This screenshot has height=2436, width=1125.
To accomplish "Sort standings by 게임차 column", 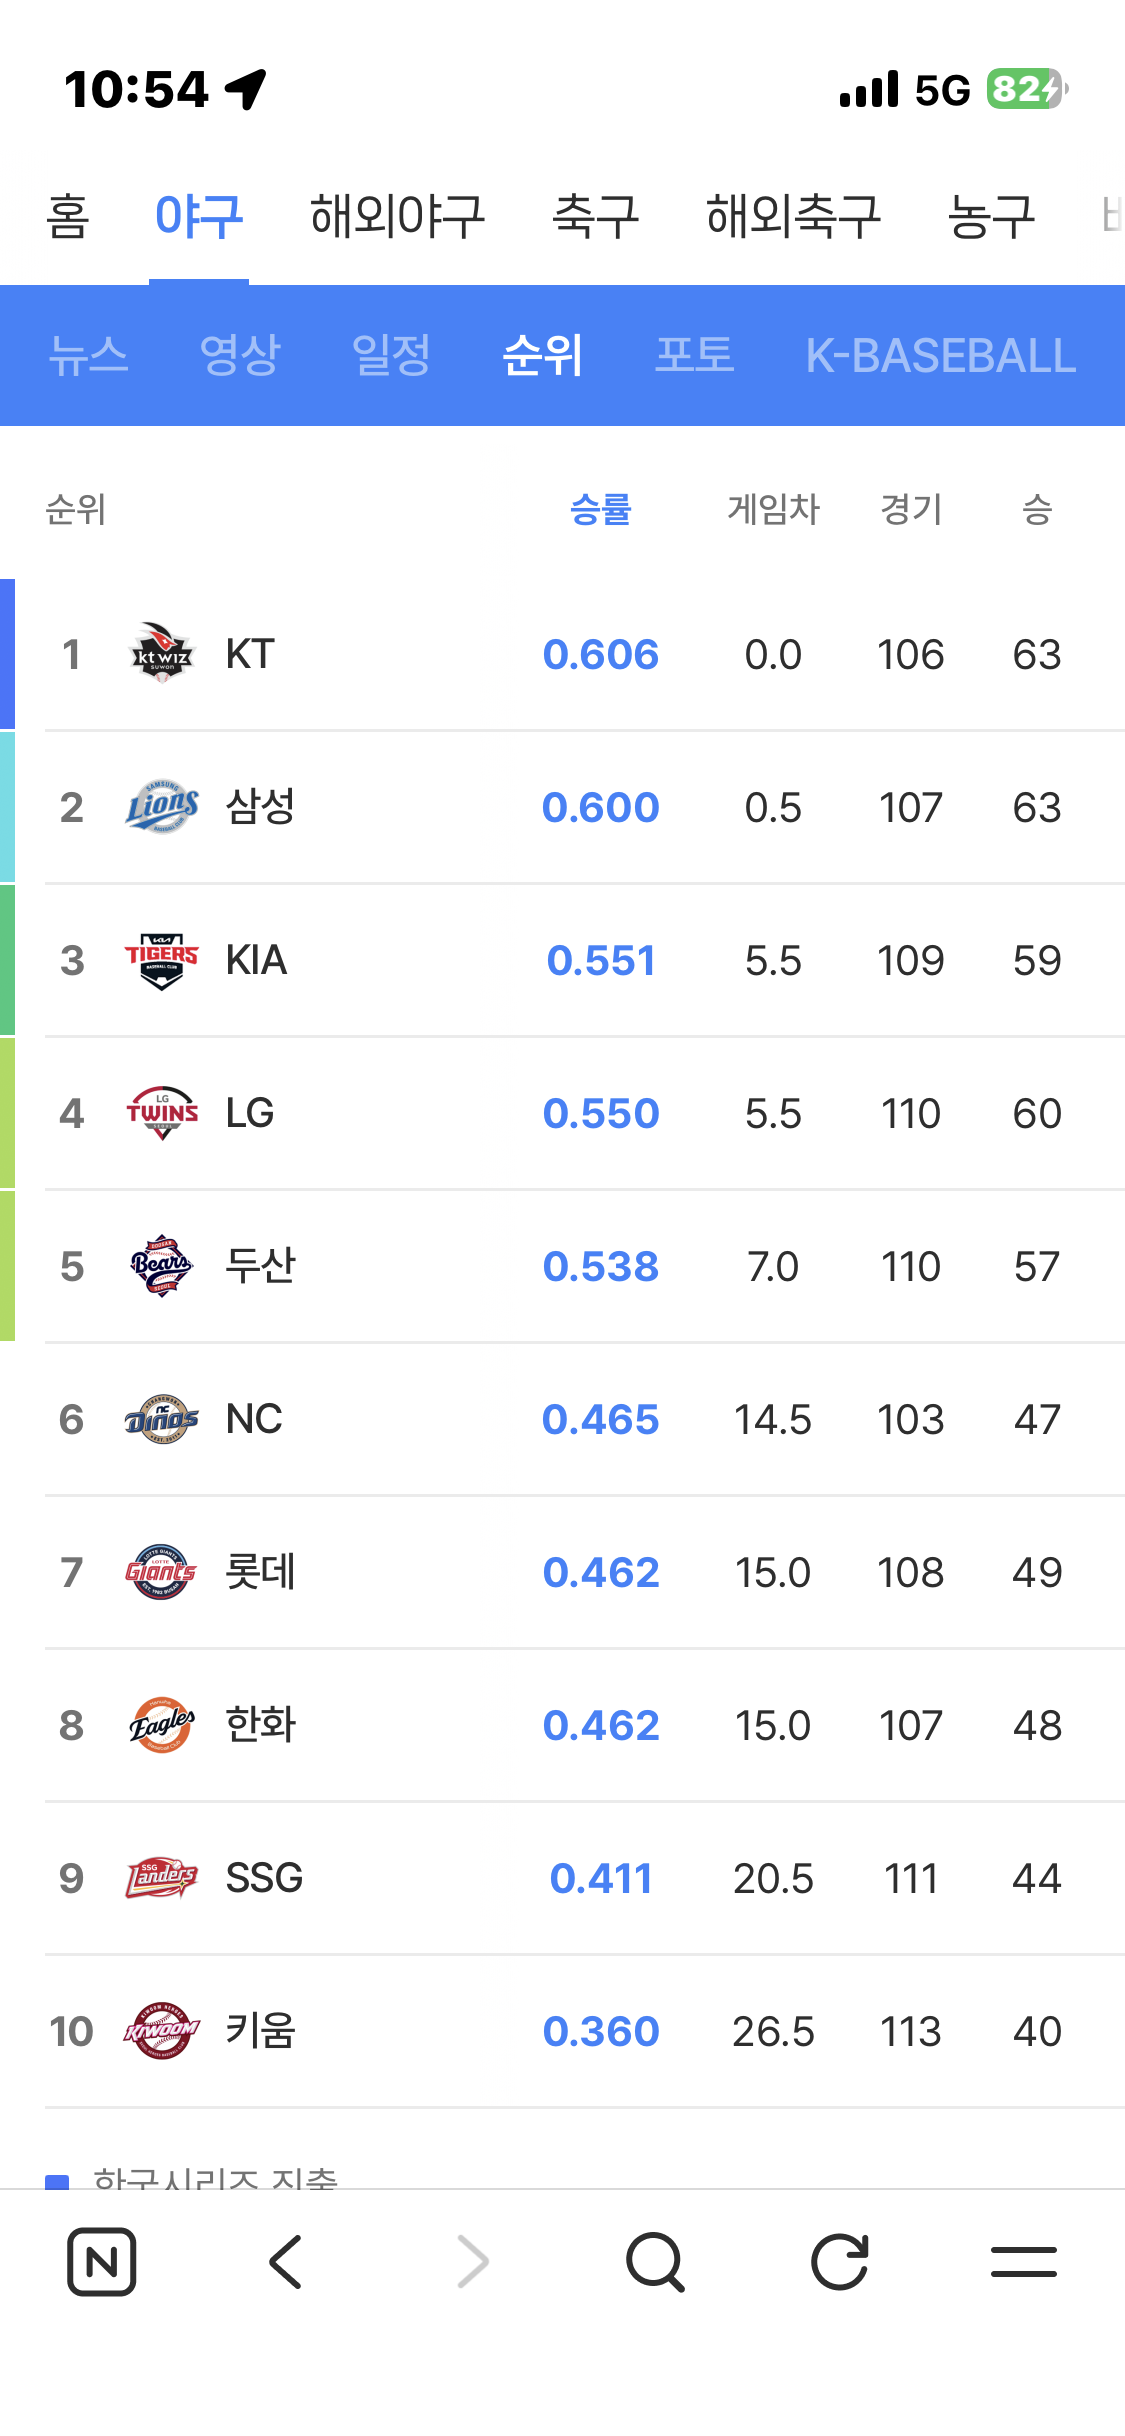I will (x=773, y=510).
